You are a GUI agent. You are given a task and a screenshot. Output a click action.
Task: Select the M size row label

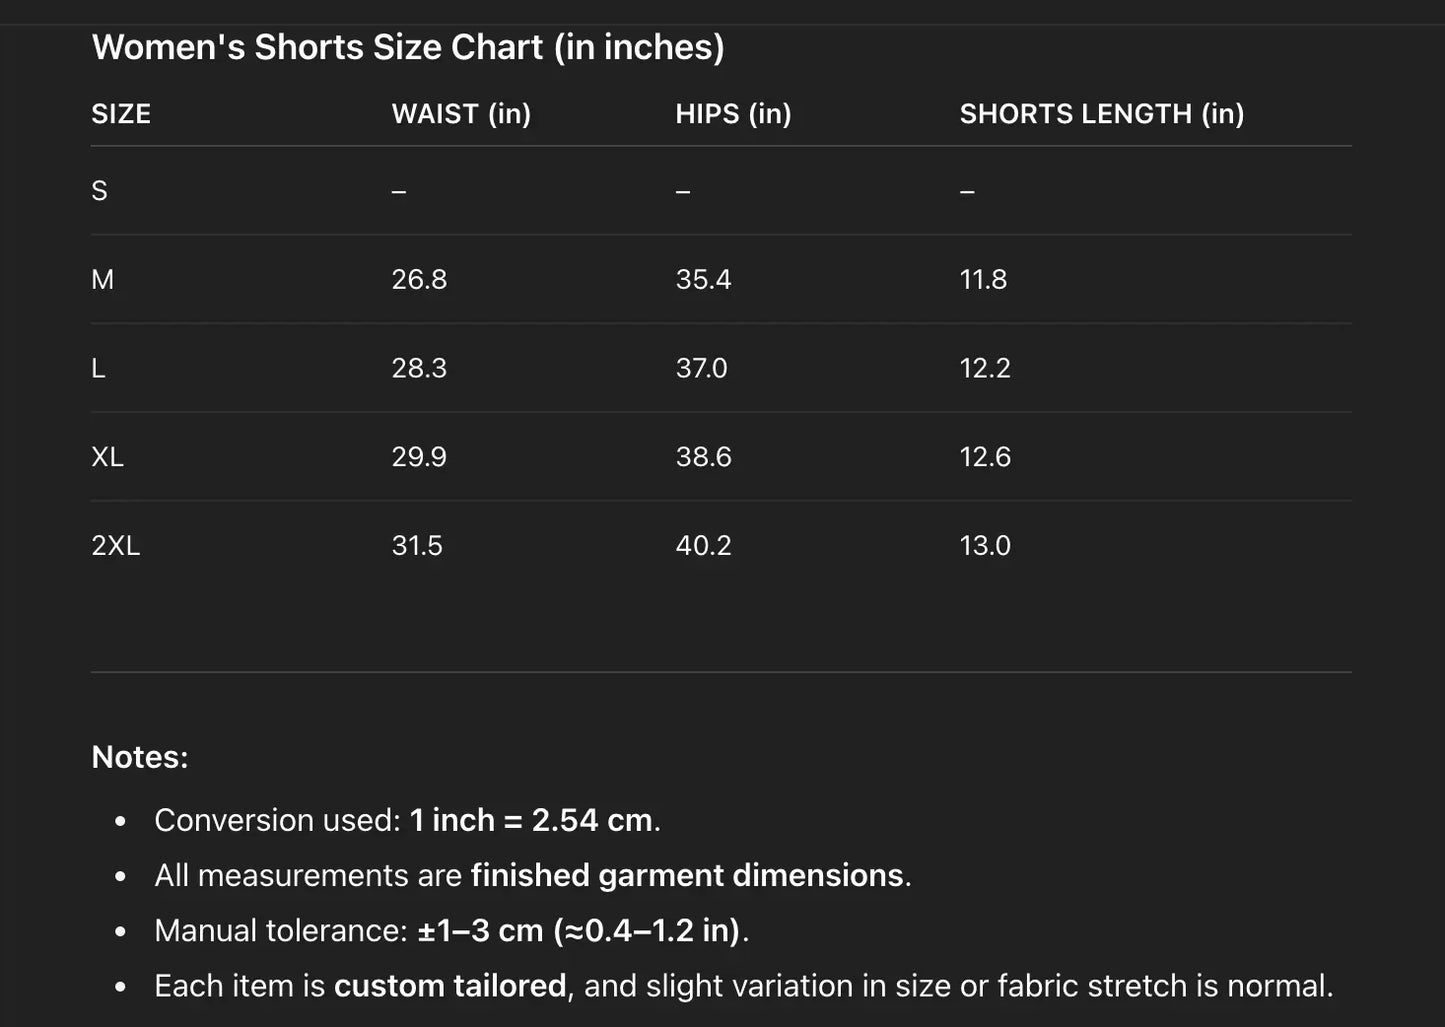click(x=102, y=280)
